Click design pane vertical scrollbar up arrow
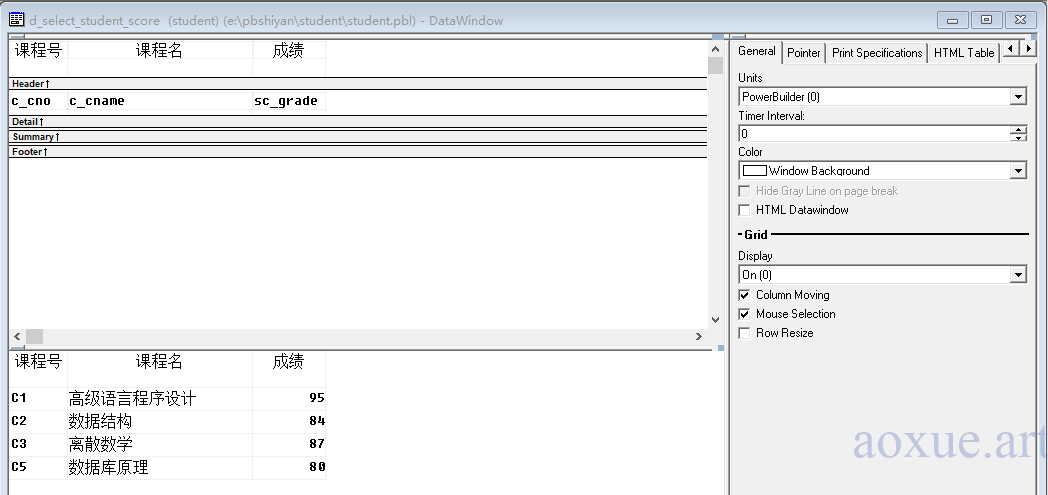The width and height of the screenshot is (1048, 495). click(x=715, y=49)
